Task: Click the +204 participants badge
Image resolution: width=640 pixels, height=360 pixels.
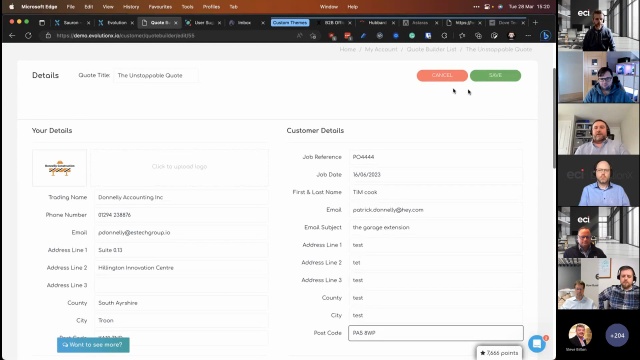Action: (x=617, y=335)
